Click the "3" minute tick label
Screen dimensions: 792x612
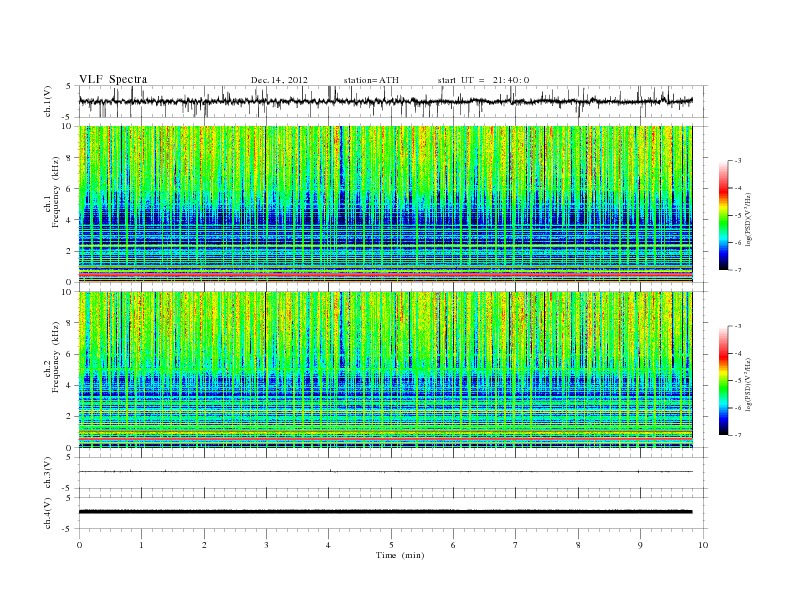[x=266, y=545]
